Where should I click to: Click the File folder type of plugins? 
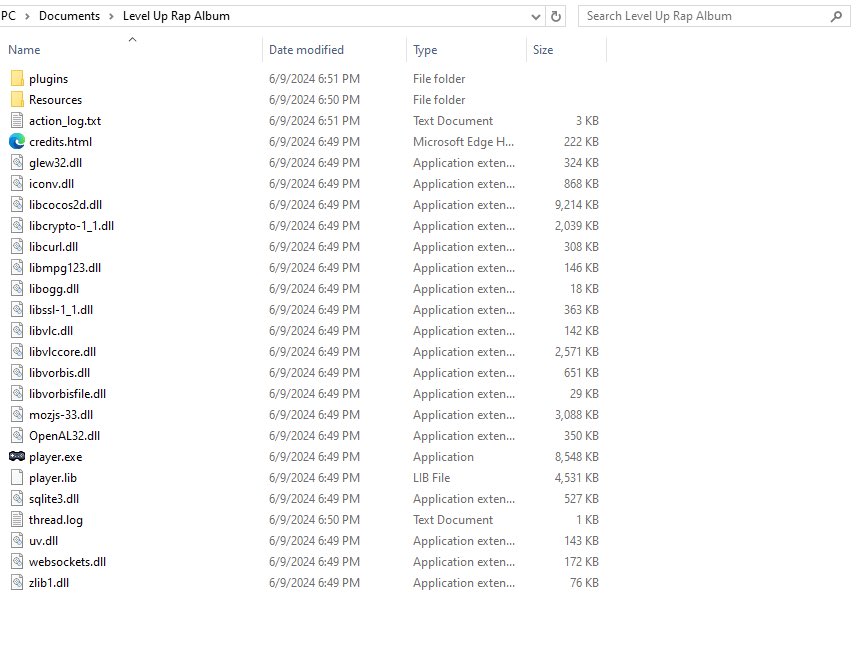[439, 79]
